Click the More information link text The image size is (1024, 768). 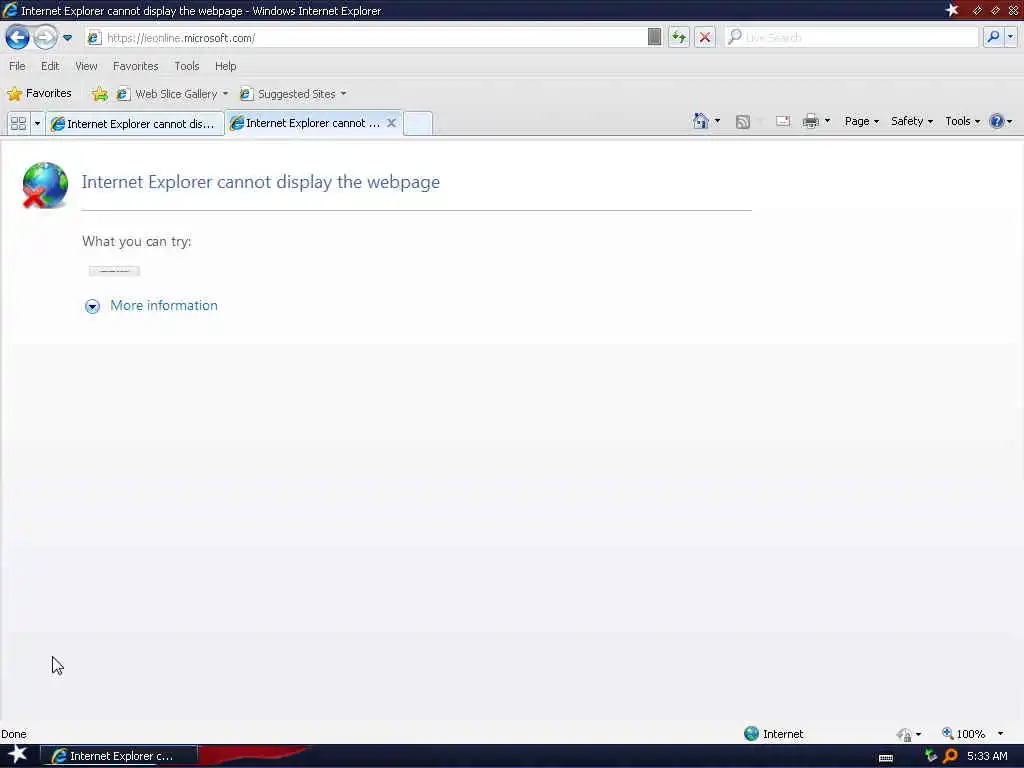164,306
